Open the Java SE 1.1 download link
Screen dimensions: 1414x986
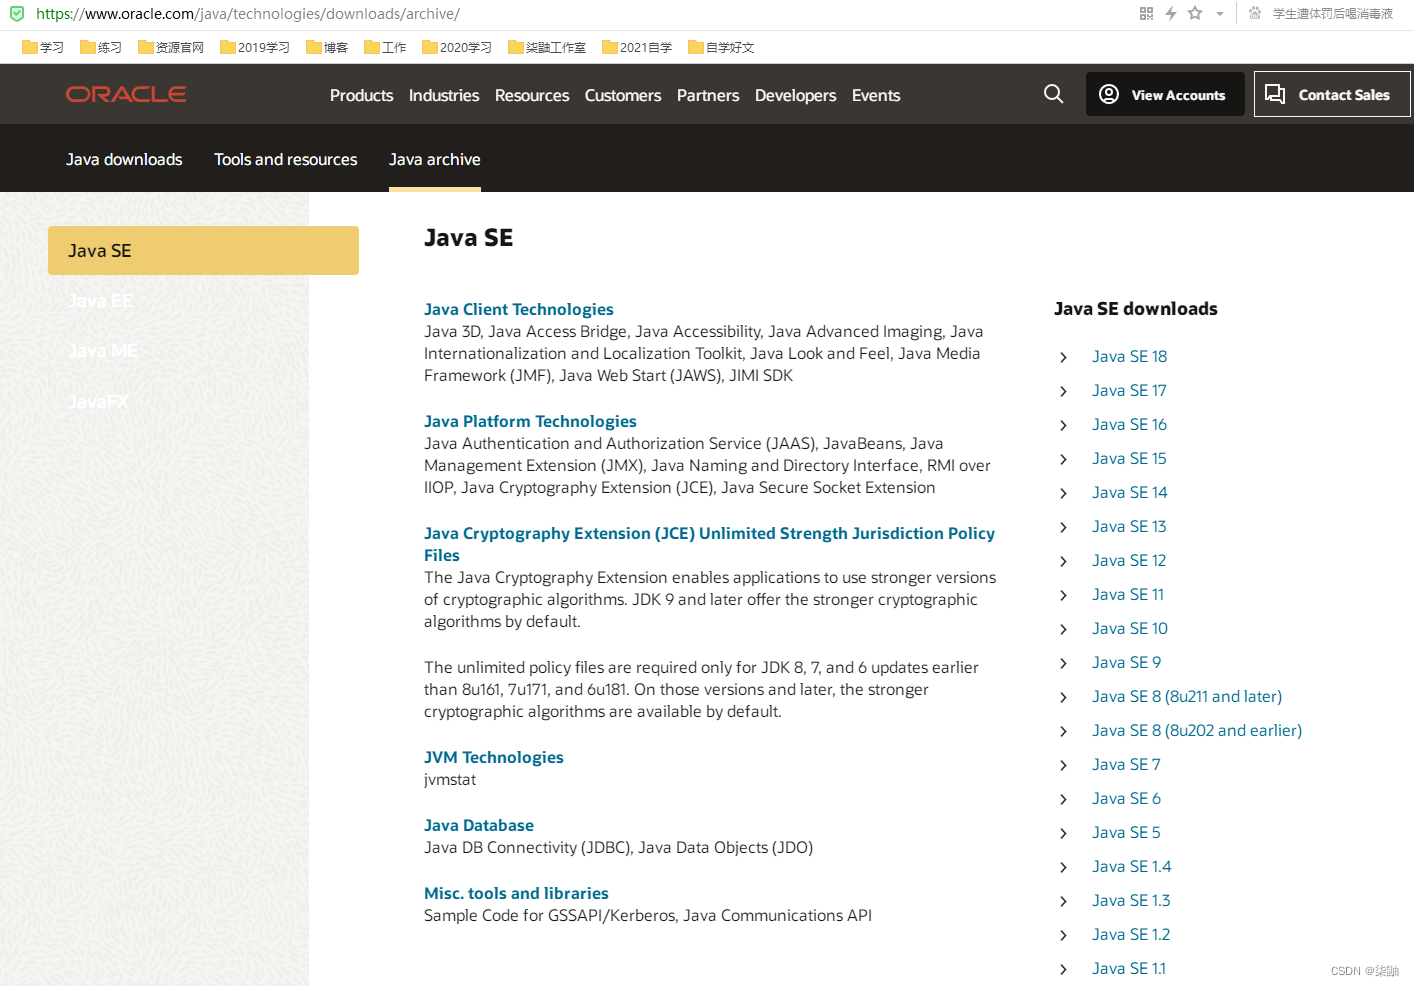coord(1129,968)
